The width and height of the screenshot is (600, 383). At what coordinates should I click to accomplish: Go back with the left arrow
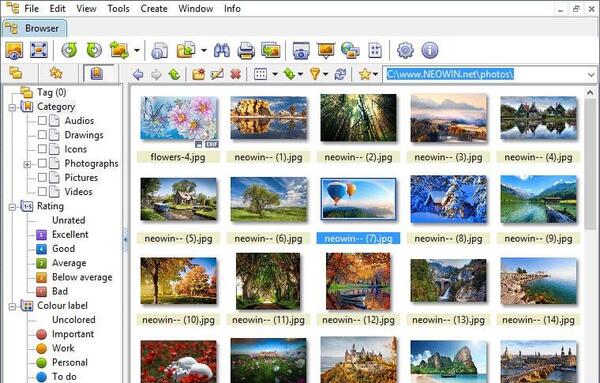tap(138, 74)
